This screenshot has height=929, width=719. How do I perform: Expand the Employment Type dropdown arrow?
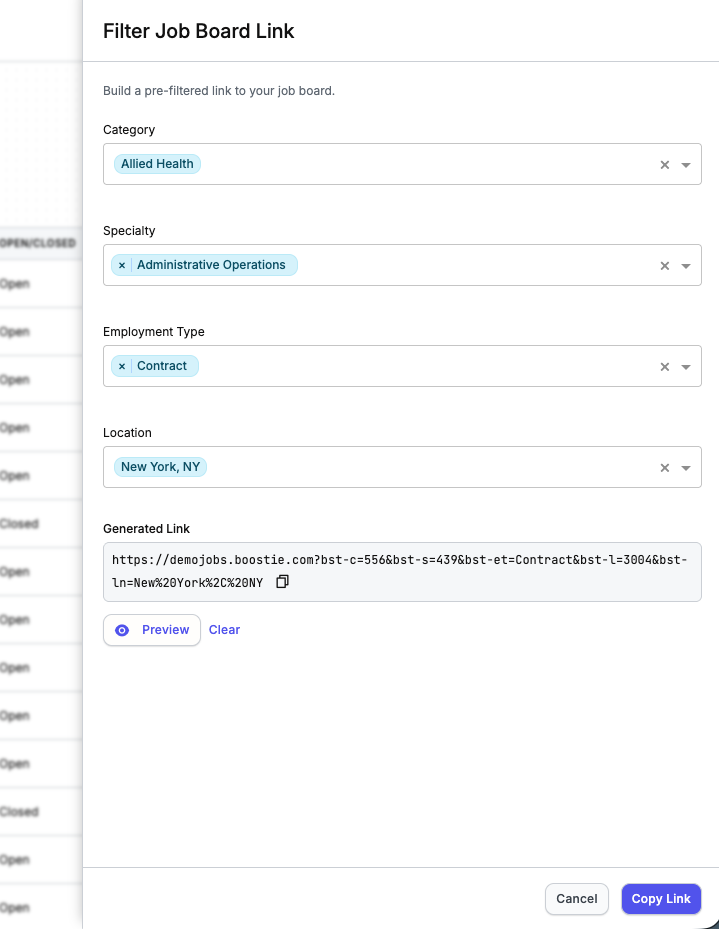tap(686, 367)
